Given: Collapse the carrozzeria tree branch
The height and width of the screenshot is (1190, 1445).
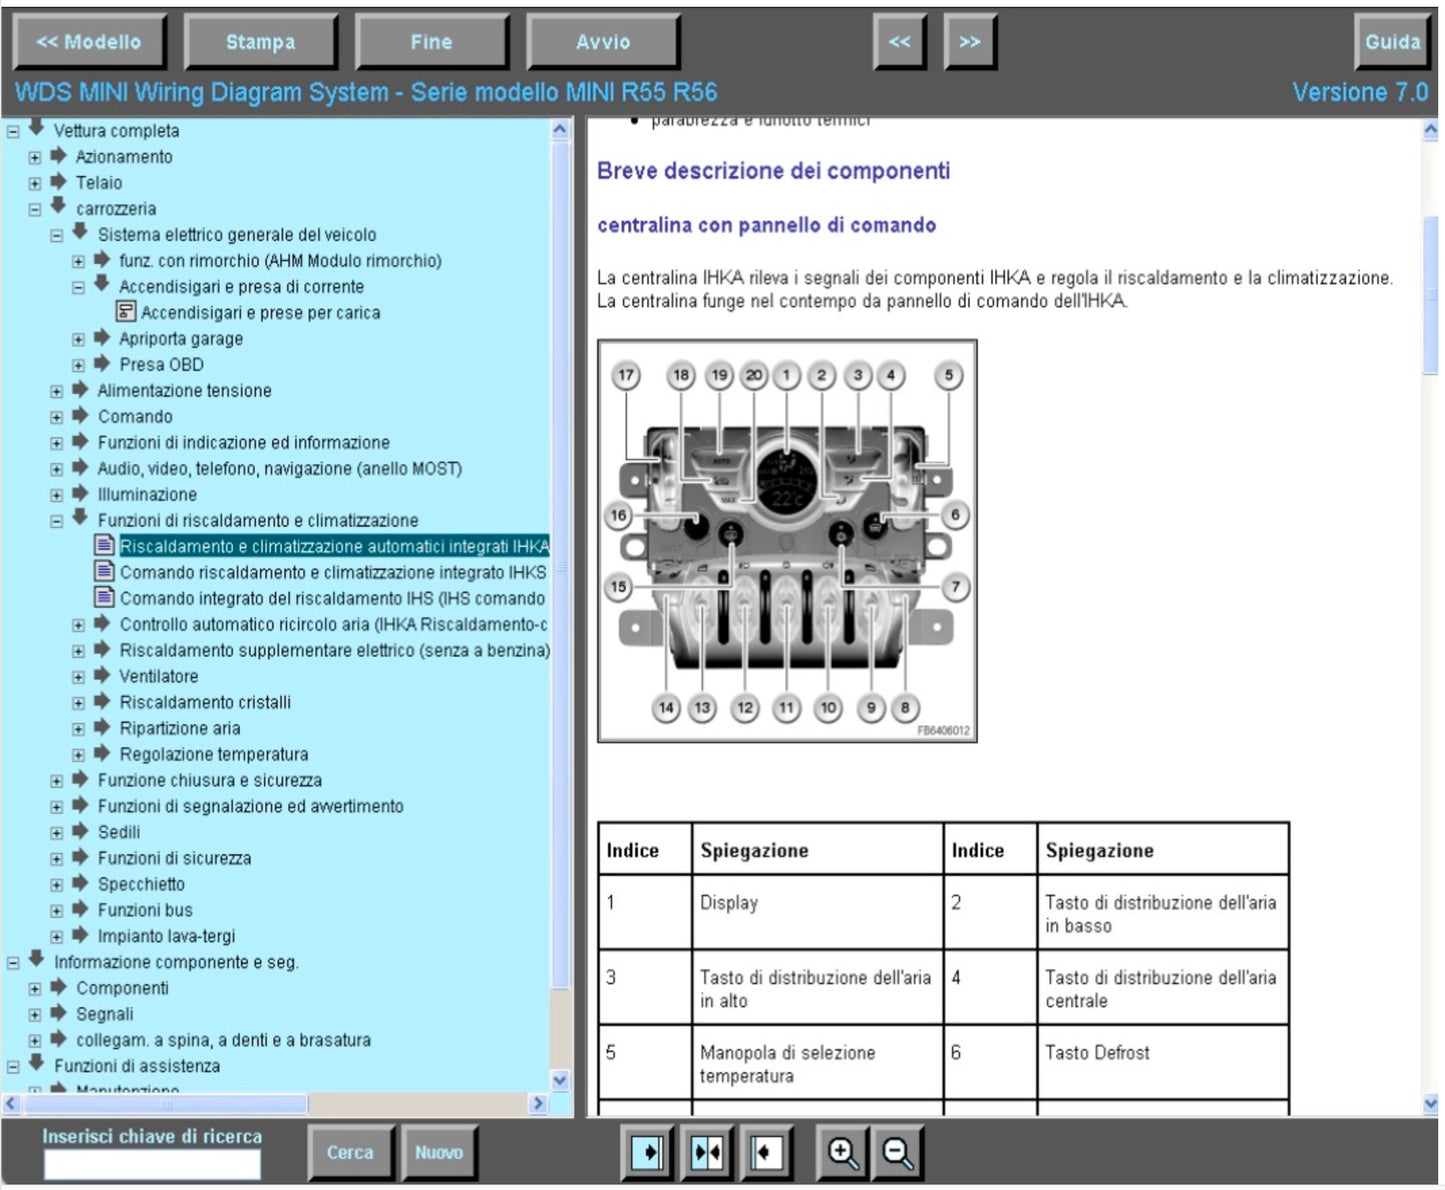Looking at the screenshot, I should (35, 210).
